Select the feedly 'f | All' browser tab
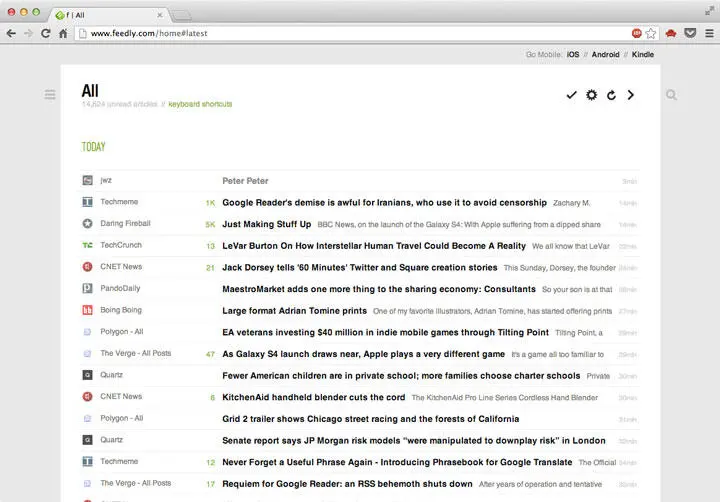The height and width of the screenshot is (502, 720). coord(108,15)
